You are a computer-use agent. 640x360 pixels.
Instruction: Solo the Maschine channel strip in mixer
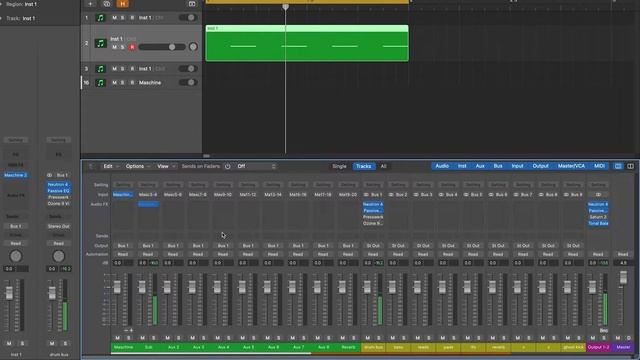[x=129, y=338]
